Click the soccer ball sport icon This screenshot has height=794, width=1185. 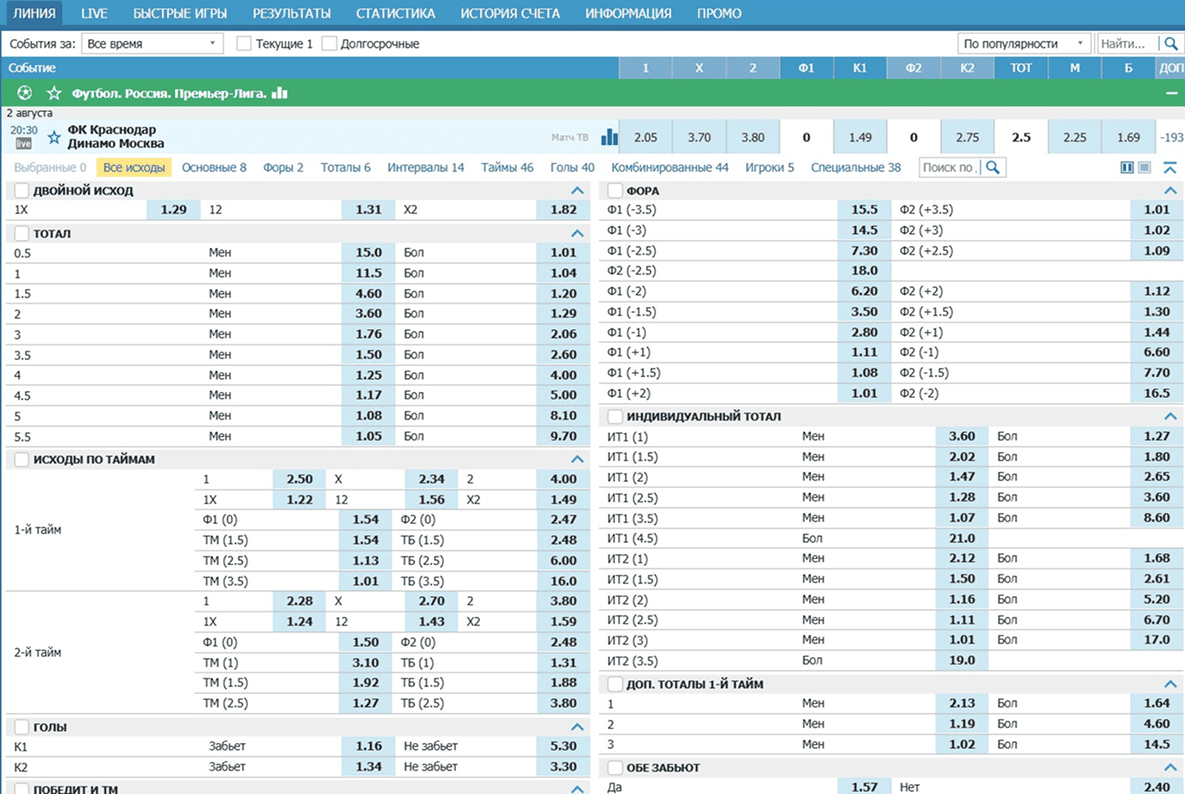(24, 93)
